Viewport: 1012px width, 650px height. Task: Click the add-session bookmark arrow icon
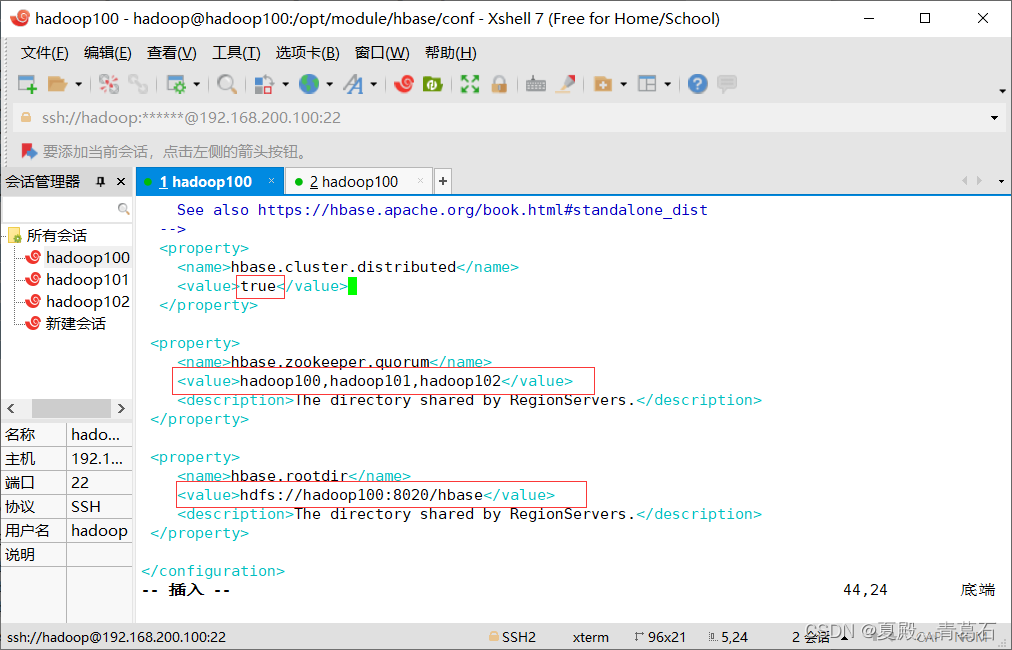coord(29,151)
